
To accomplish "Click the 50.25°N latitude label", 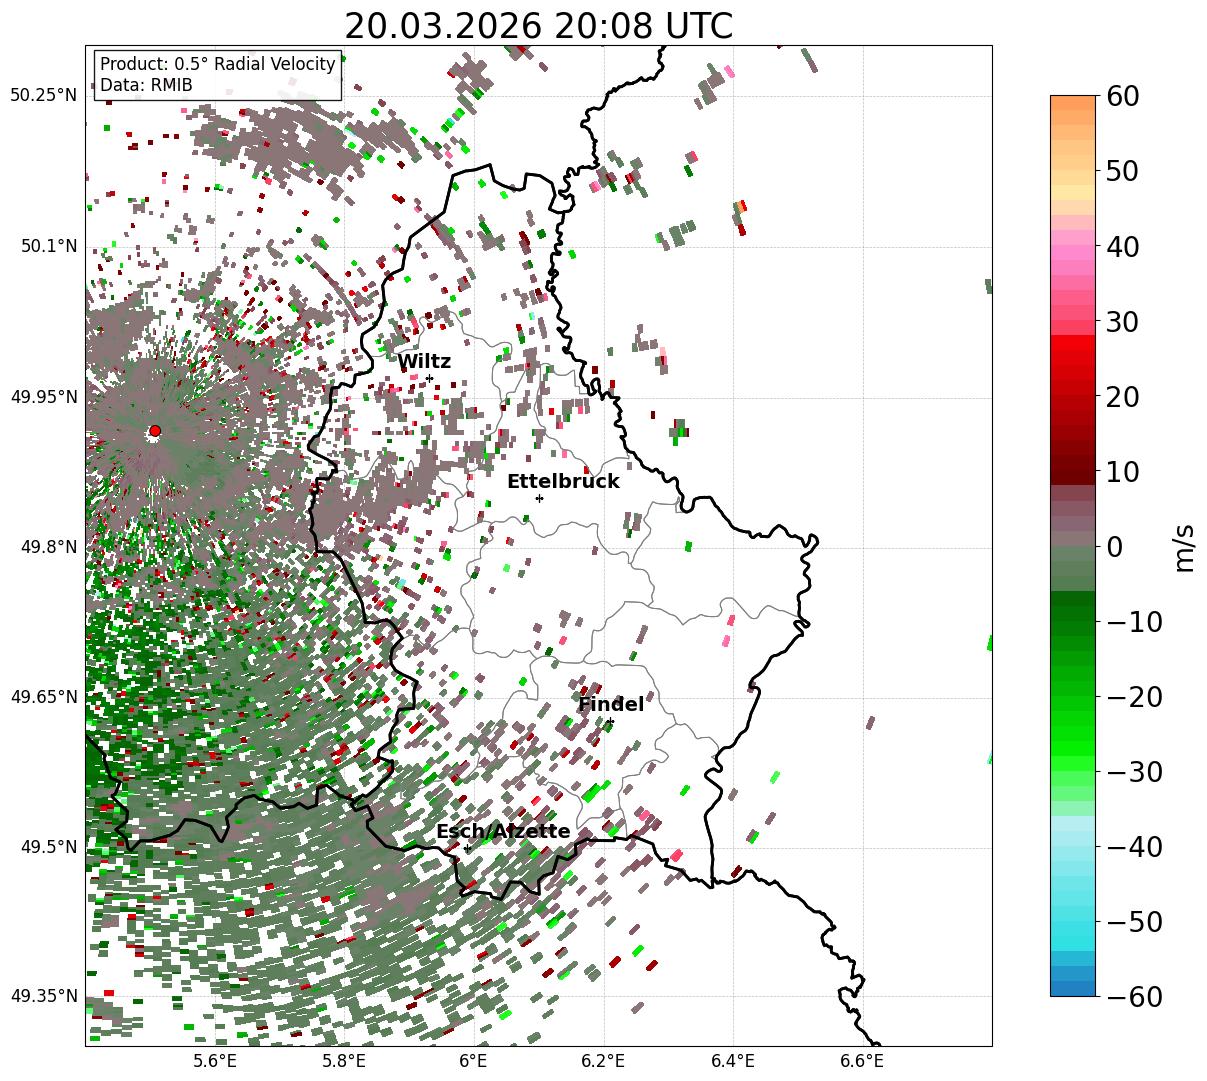I will pos(43,96).
